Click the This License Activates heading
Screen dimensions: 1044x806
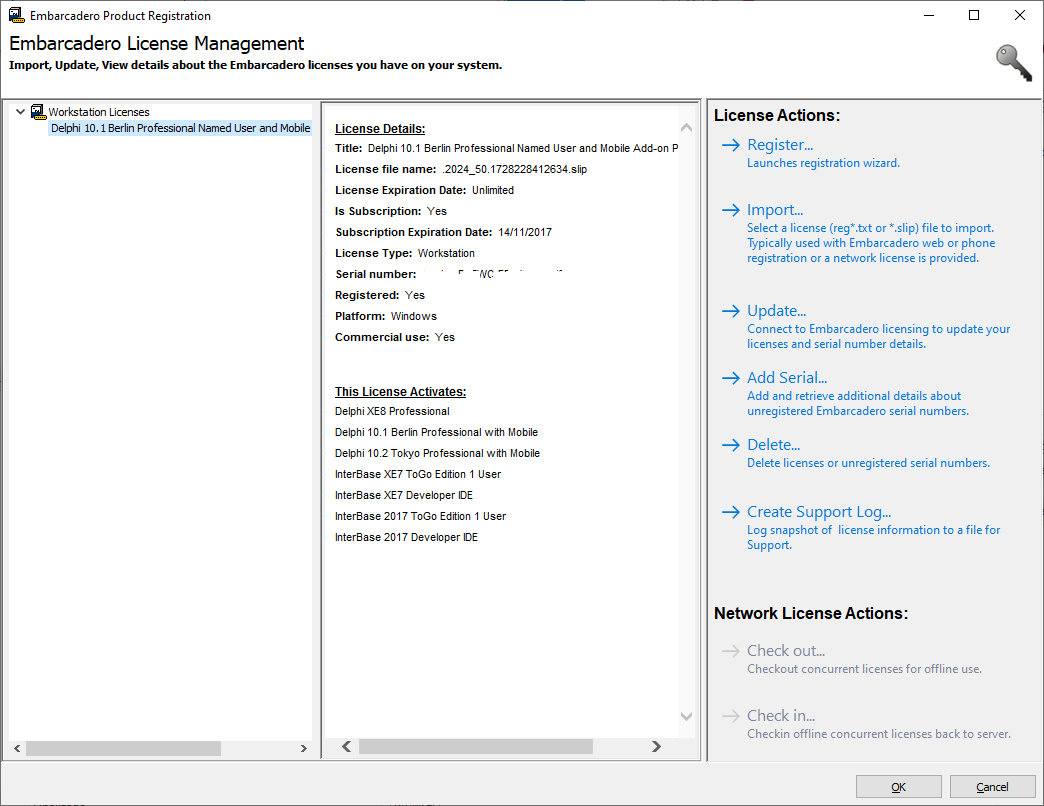[x=400, y=392]
